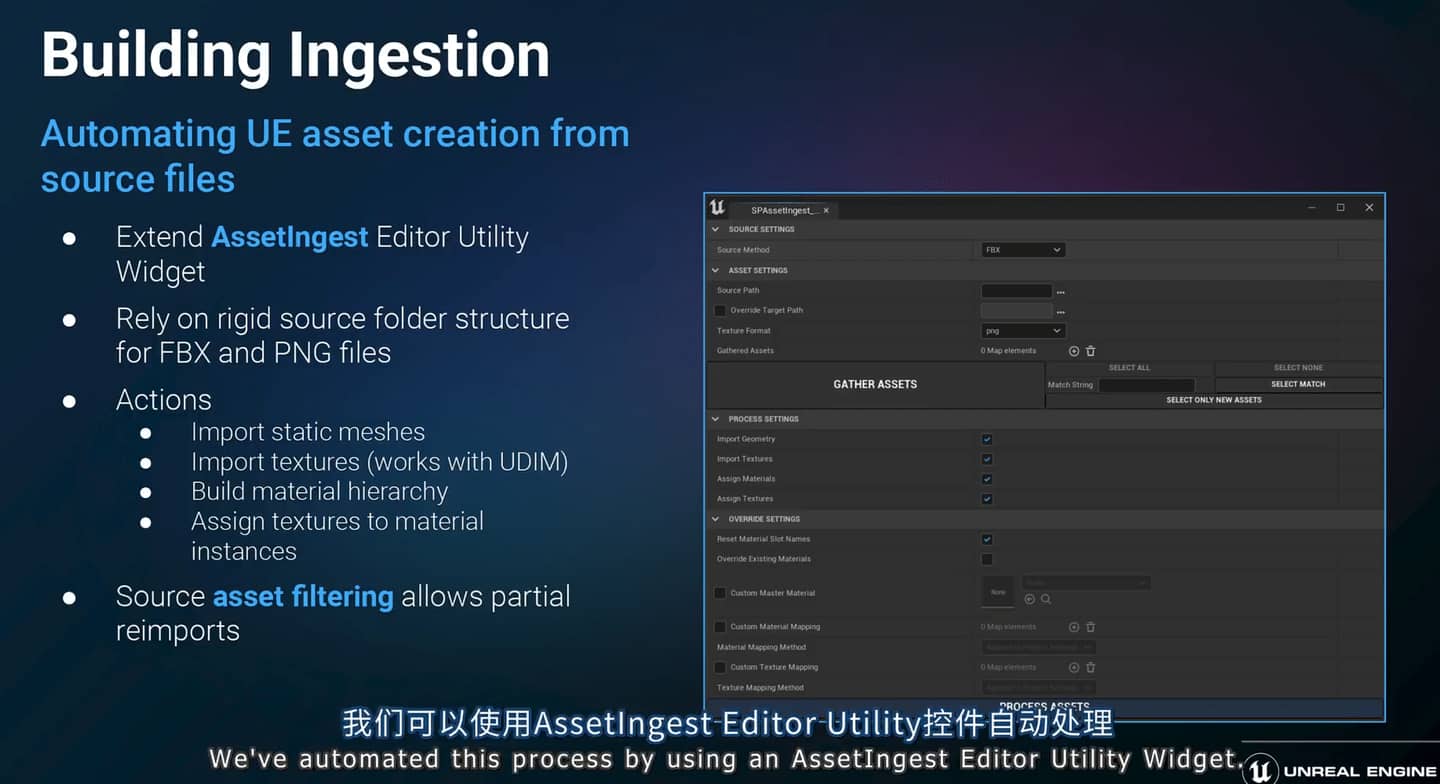Click the trash icon for Custom Texture Mapping
This screenshot has height=784, width=1440.
pos(1091,667)
